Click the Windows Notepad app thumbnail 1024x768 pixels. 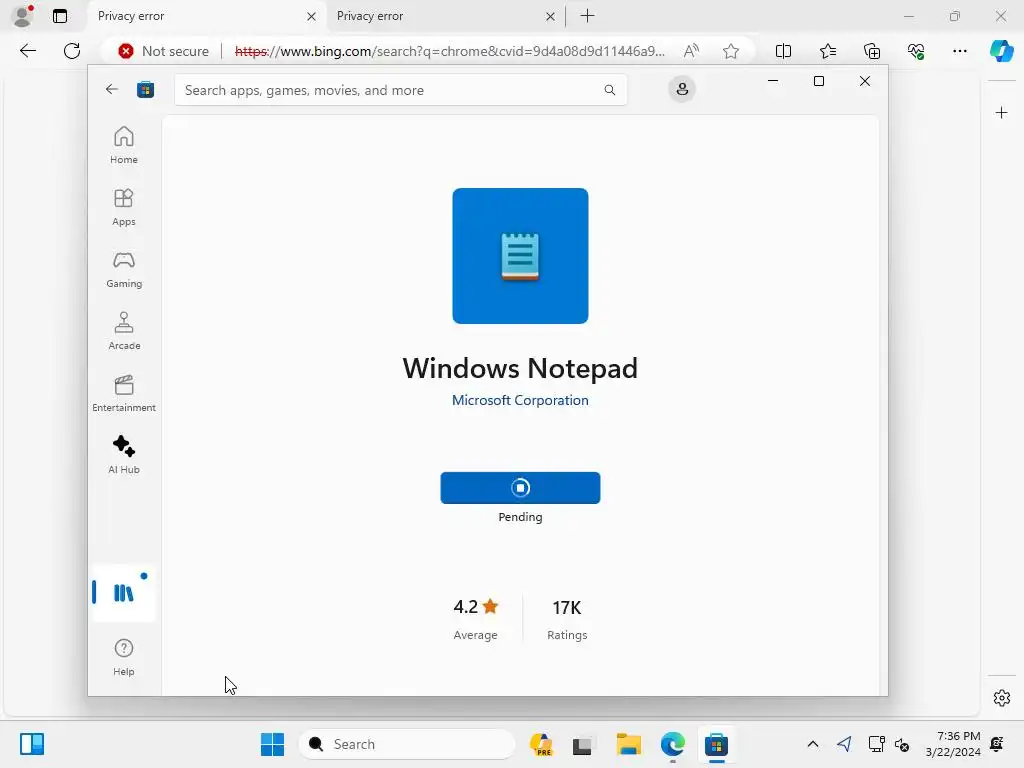click(x=520, y=256)
